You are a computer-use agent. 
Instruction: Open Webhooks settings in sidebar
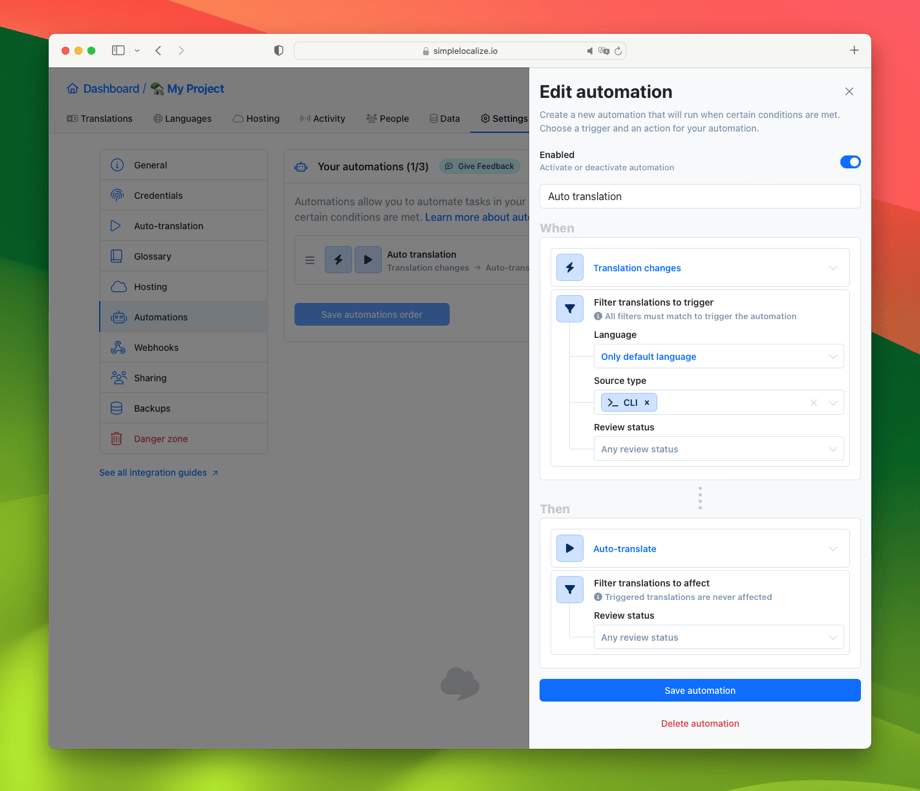point(184,348)
